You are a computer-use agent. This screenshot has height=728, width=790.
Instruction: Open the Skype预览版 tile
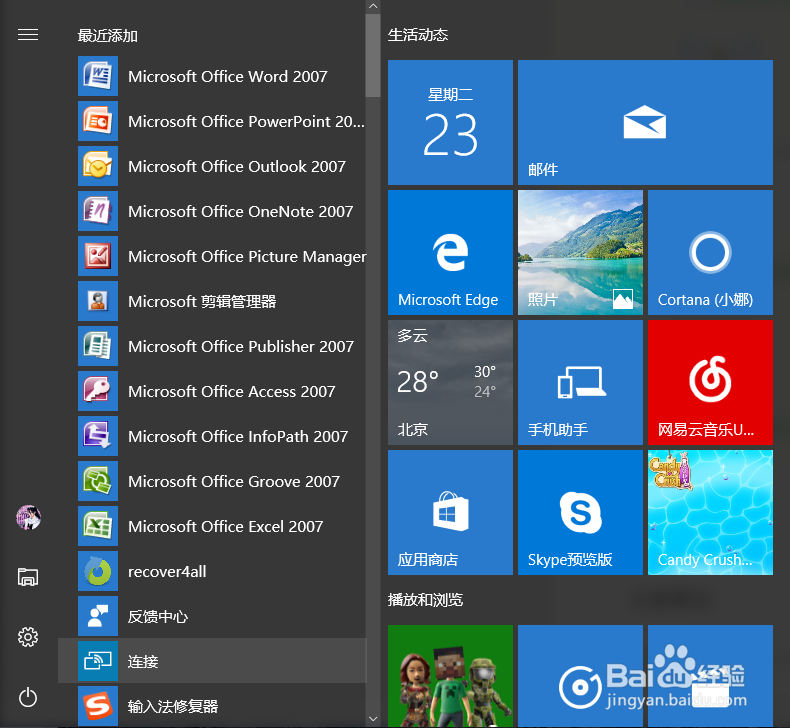click(x=580, y=512)
